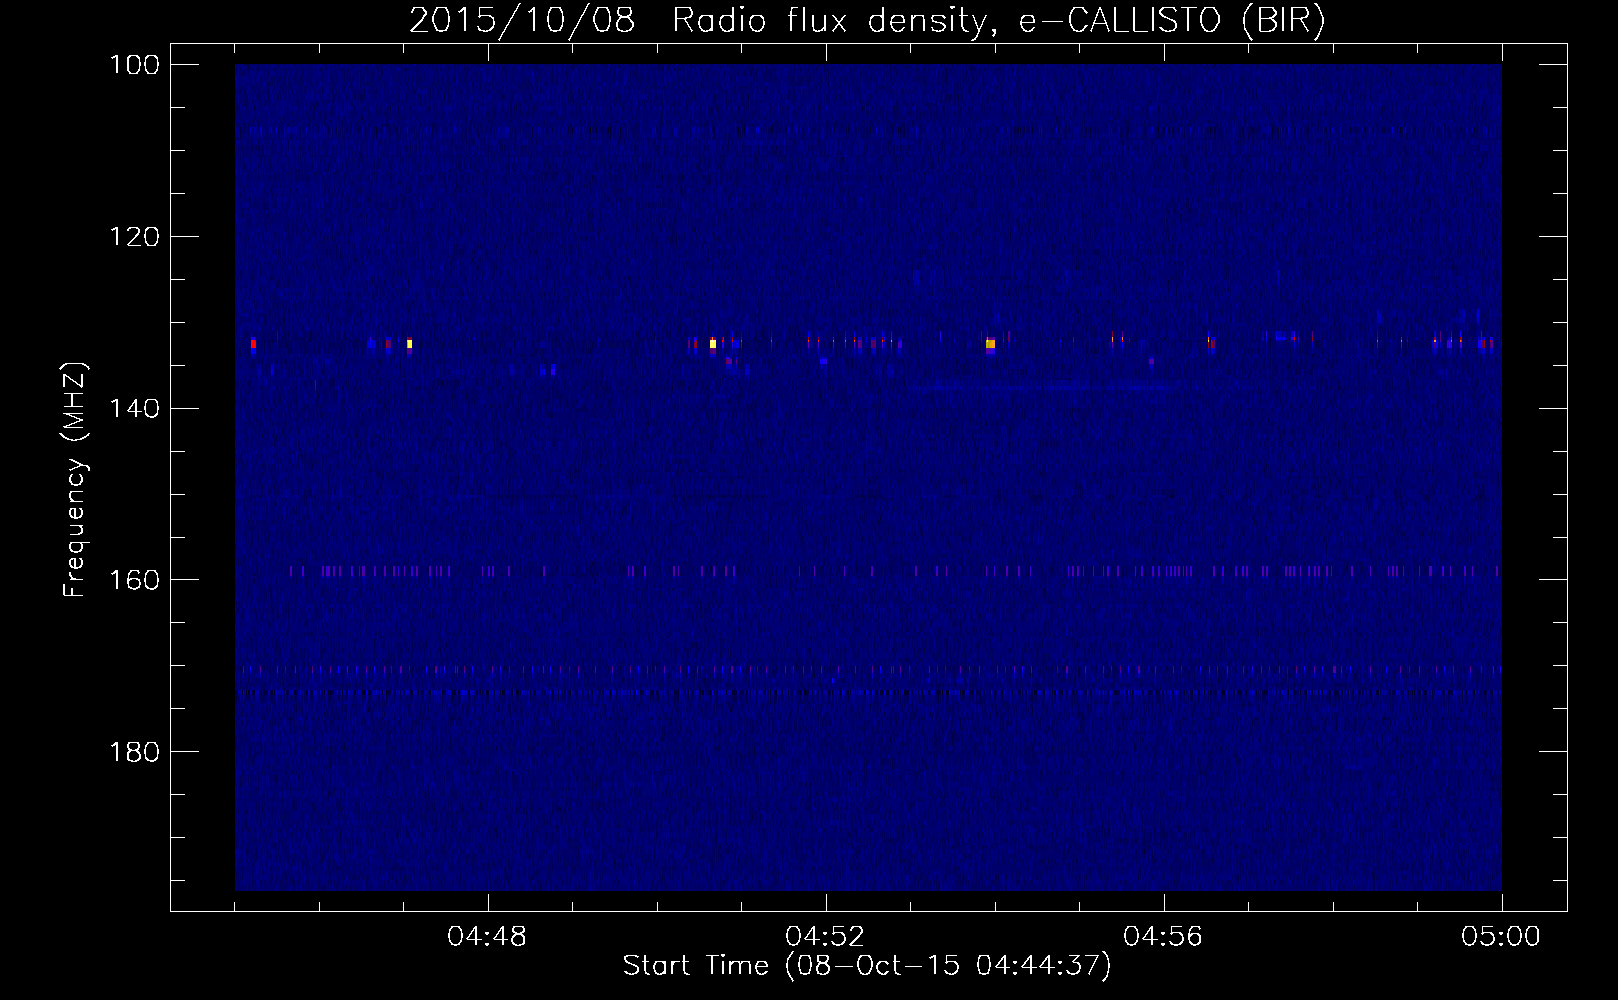1618x1000 pixels.
Task: Click the 04:56 time tick label
Action: coord(1163,937)
